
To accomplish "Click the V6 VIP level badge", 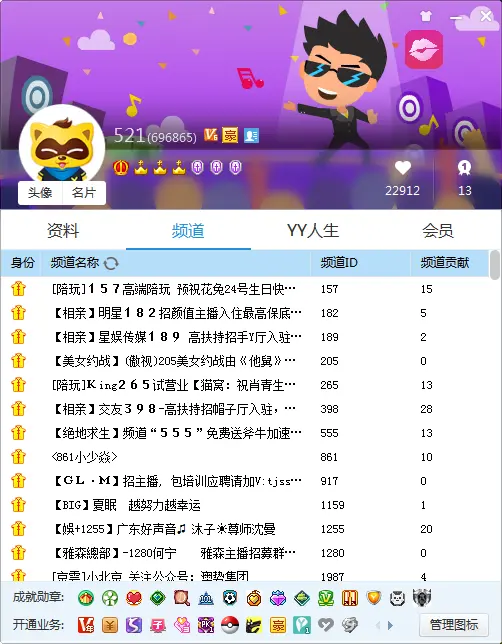I will (211, 135).
